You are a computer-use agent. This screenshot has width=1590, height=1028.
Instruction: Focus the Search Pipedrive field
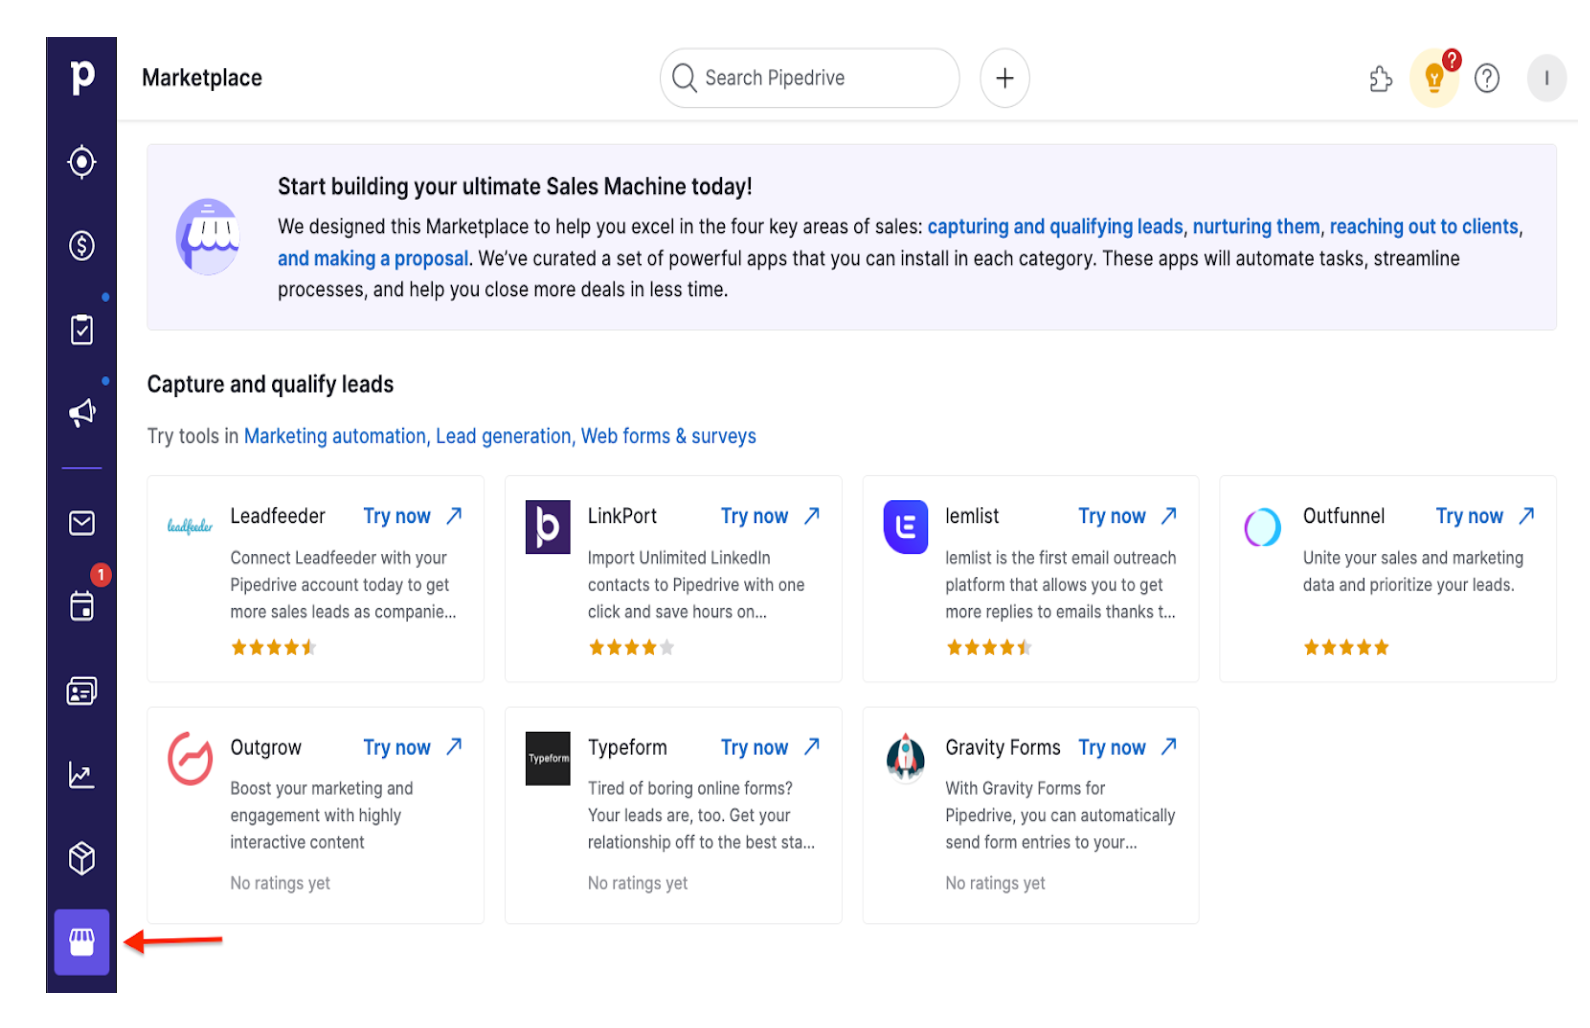[810, 78]
